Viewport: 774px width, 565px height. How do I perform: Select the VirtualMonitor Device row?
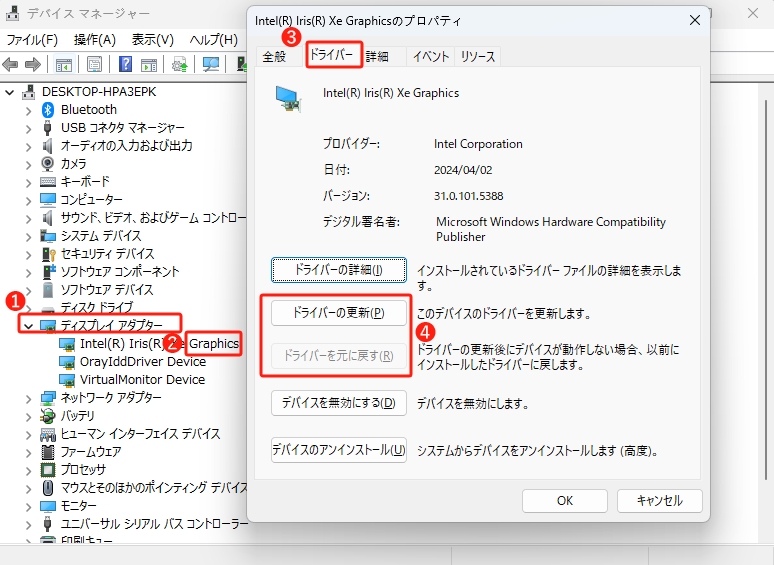(132, 379)
